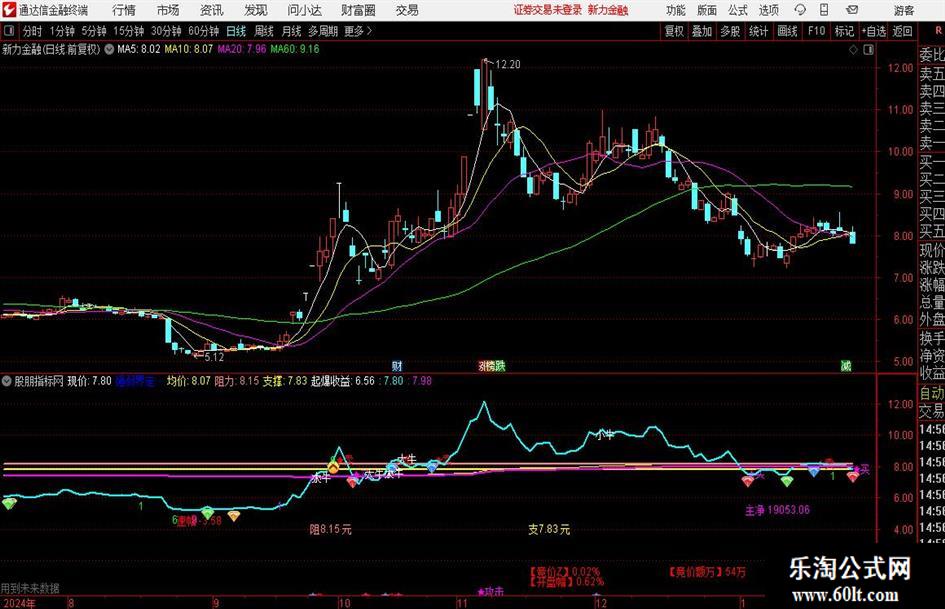Click the diamond icon at chart top-right

(x=853, y=50)
